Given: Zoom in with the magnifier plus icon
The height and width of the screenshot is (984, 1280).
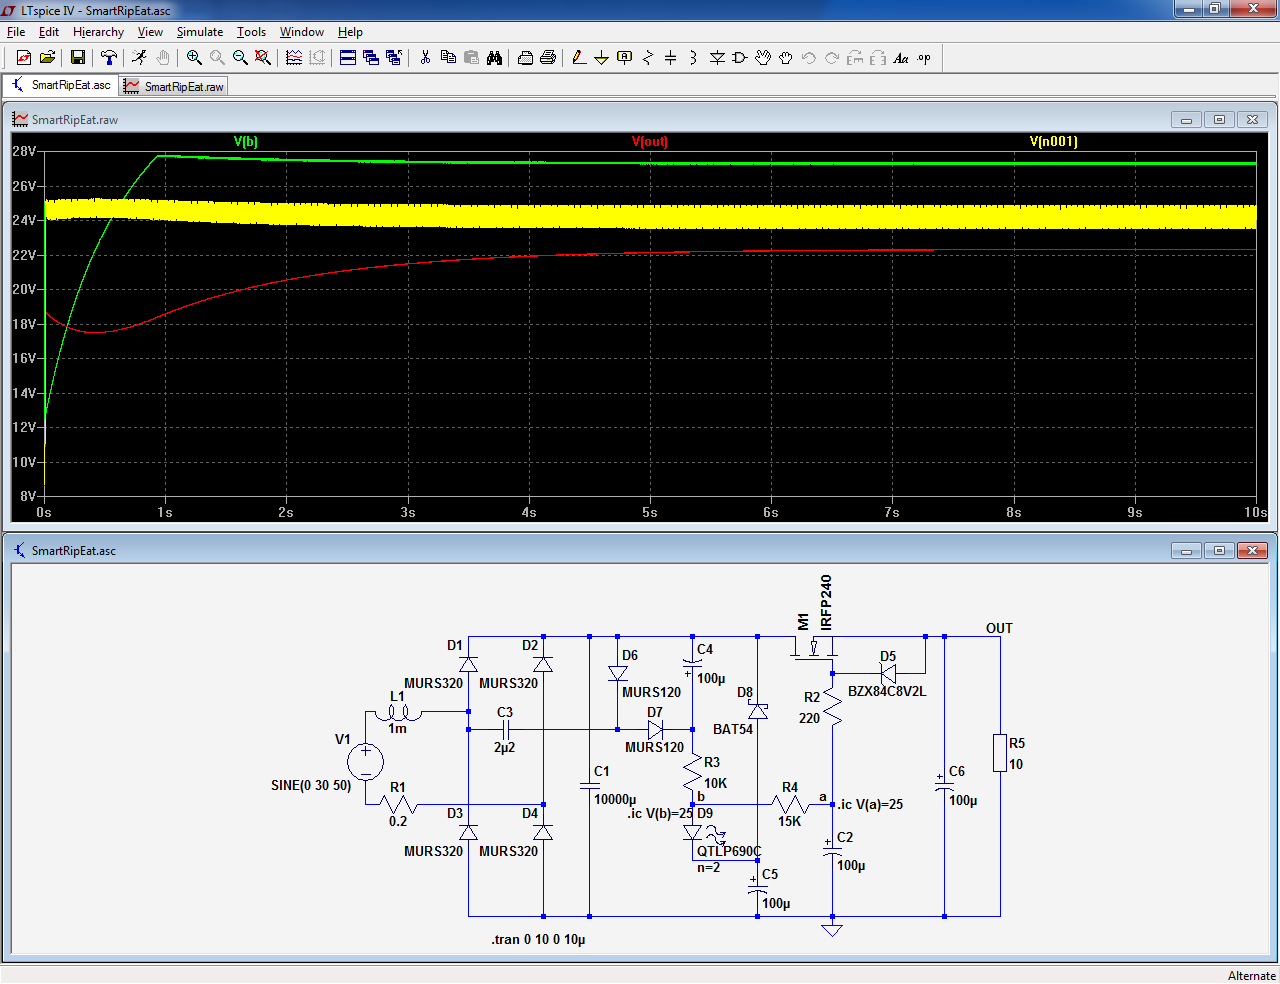Looking at the screenshot, I should [194, 58].
